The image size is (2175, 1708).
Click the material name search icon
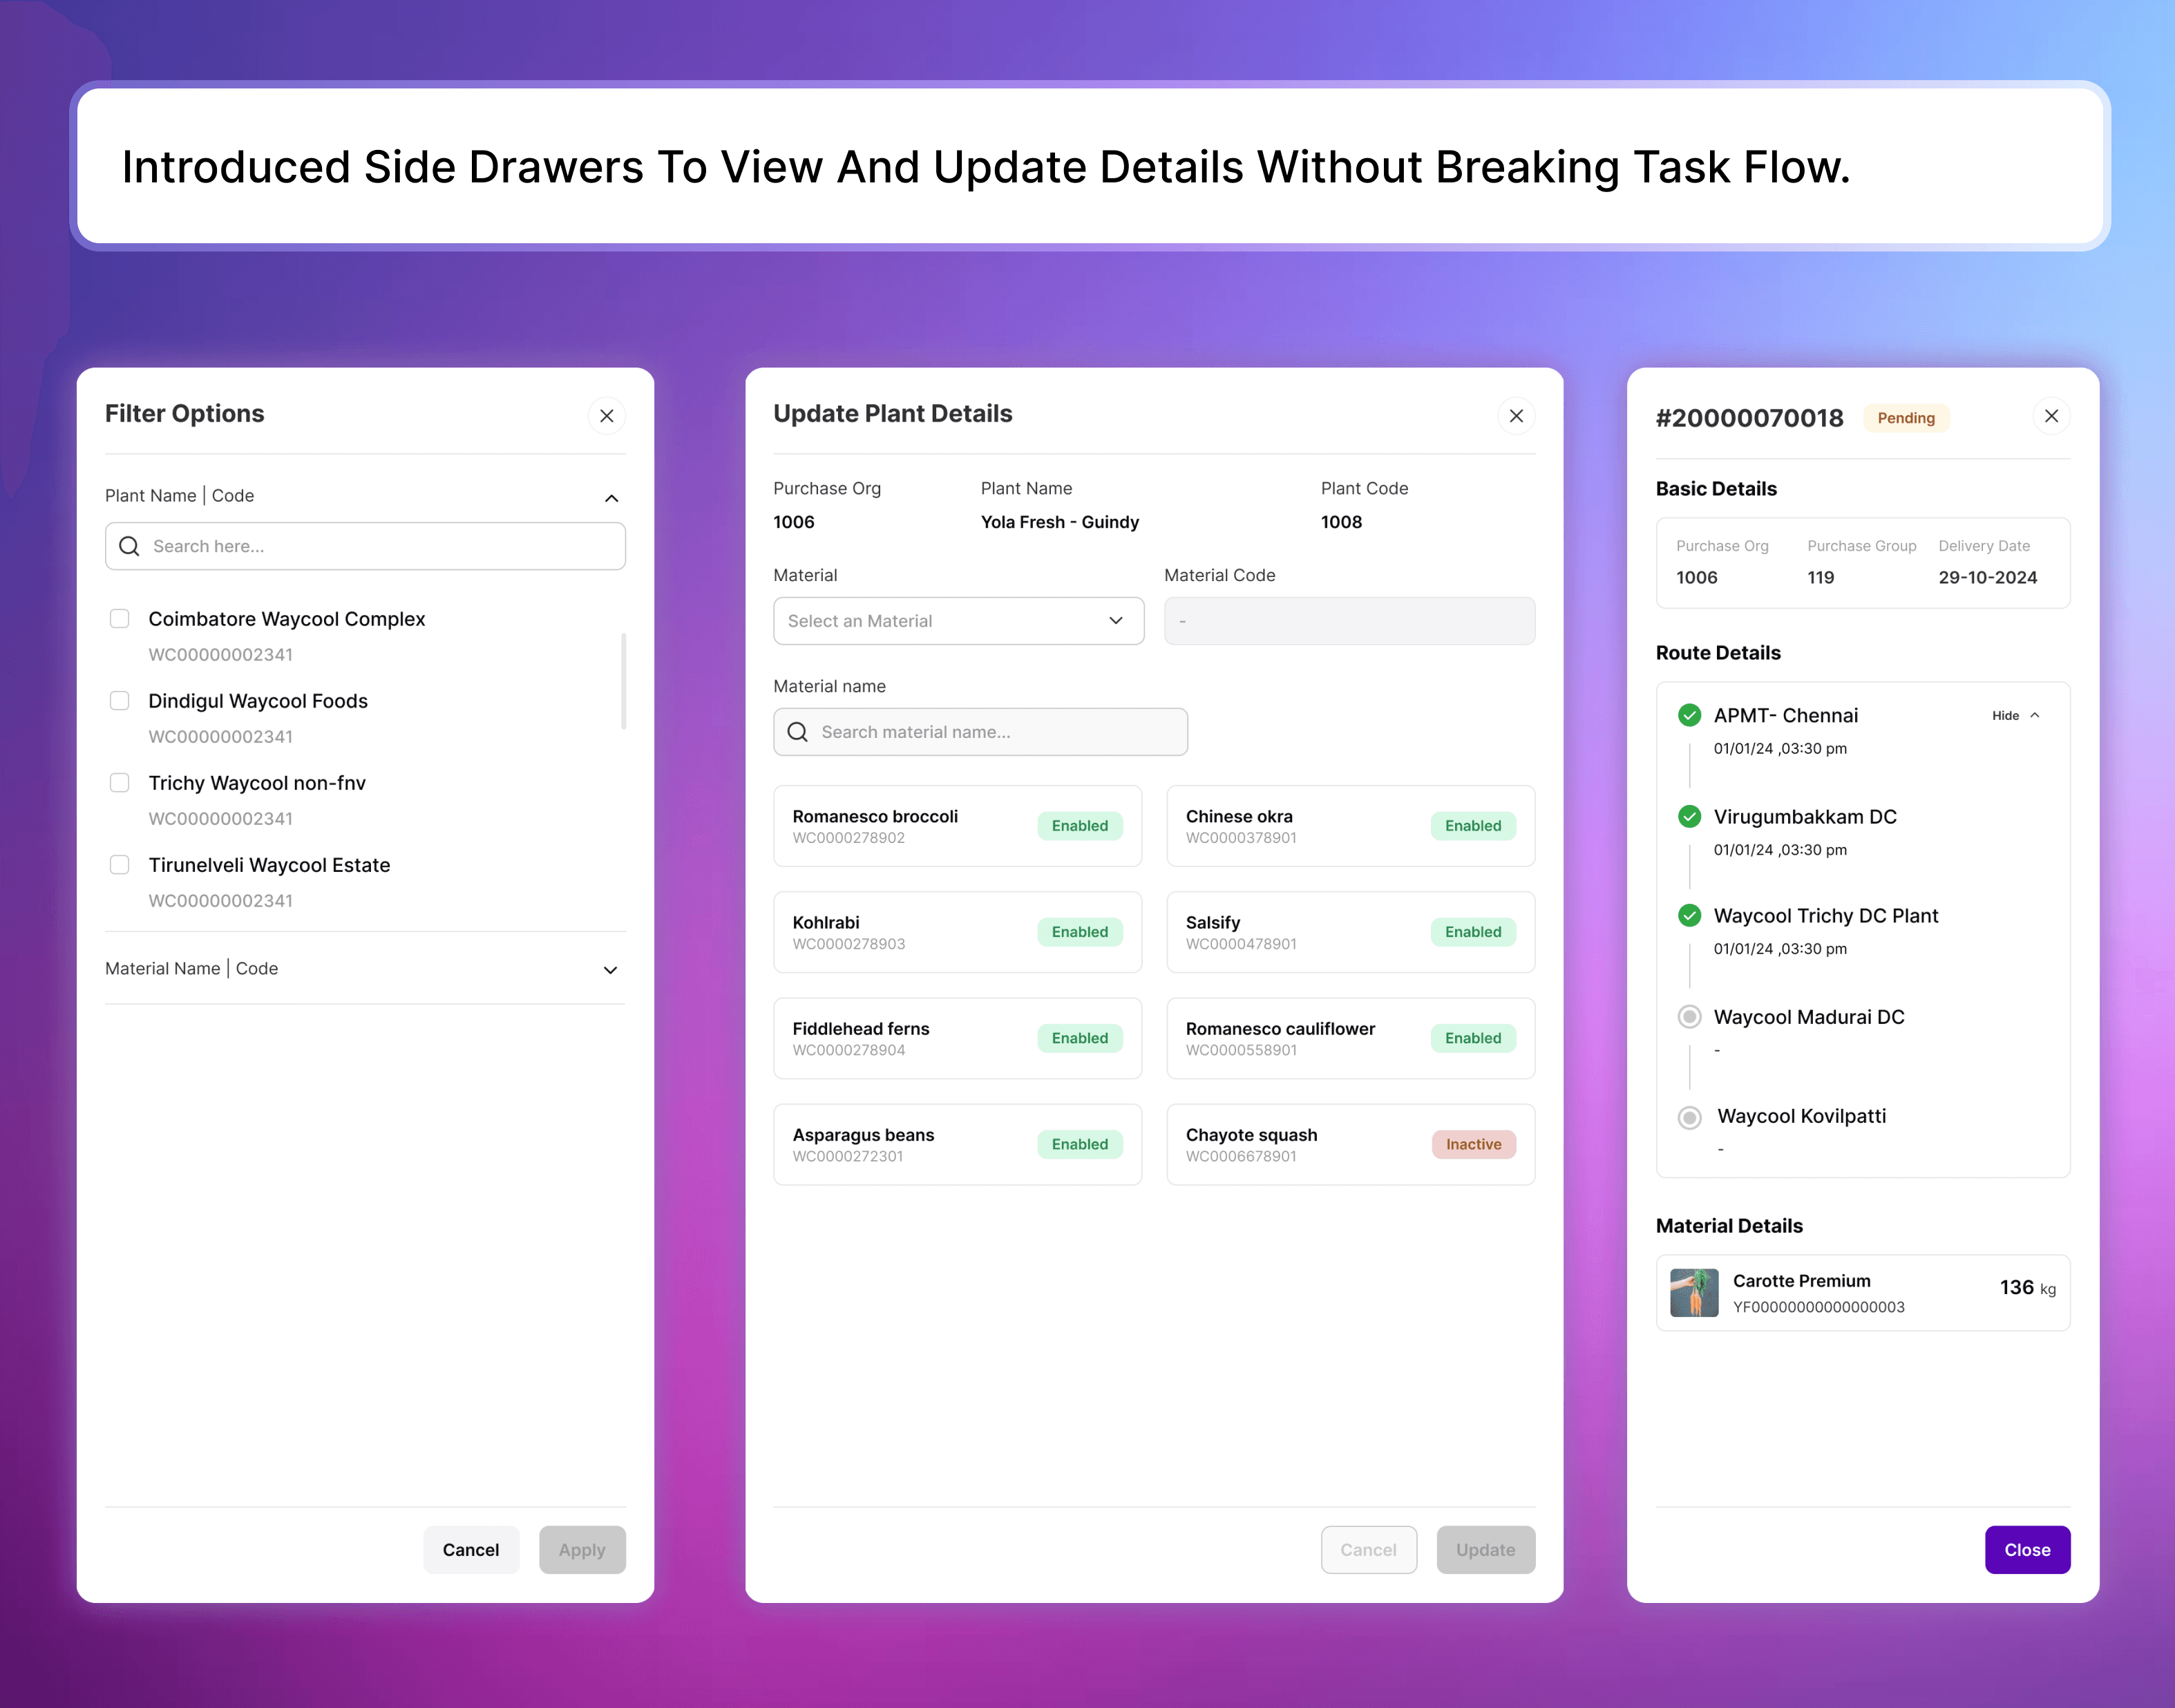(797, 732)
